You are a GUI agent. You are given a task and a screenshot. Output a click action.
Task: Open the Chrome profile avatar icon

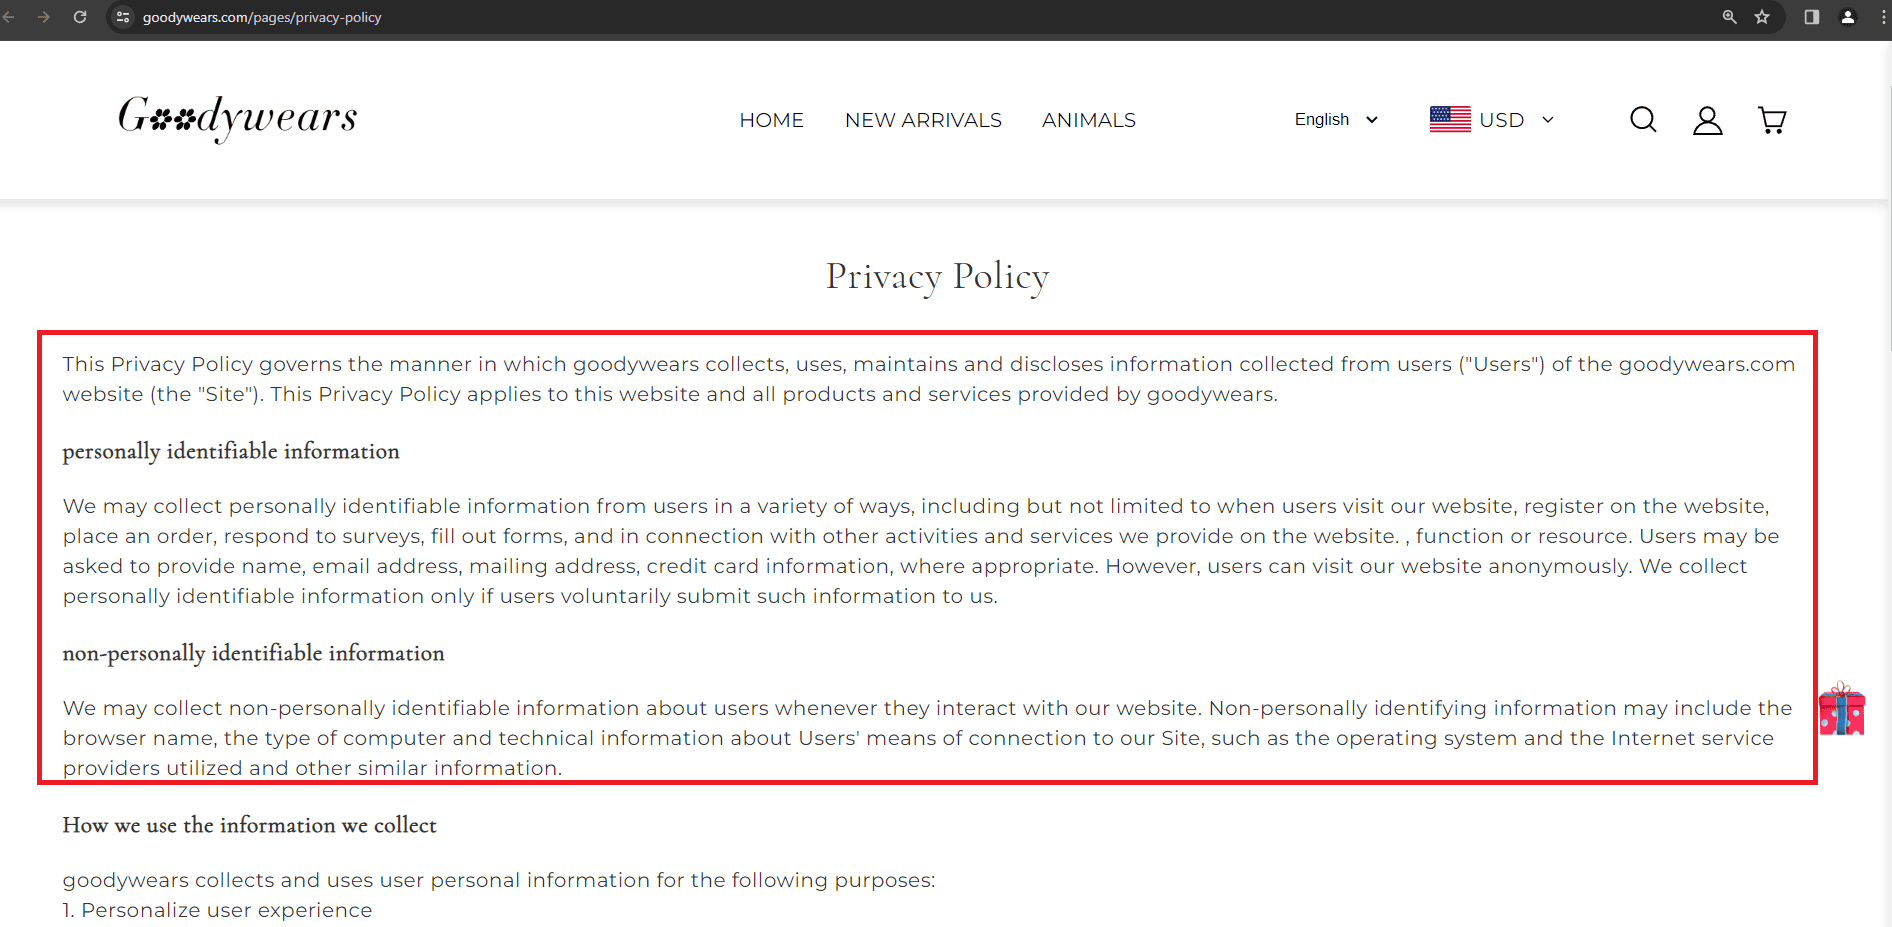click(x=1848, y=17)
